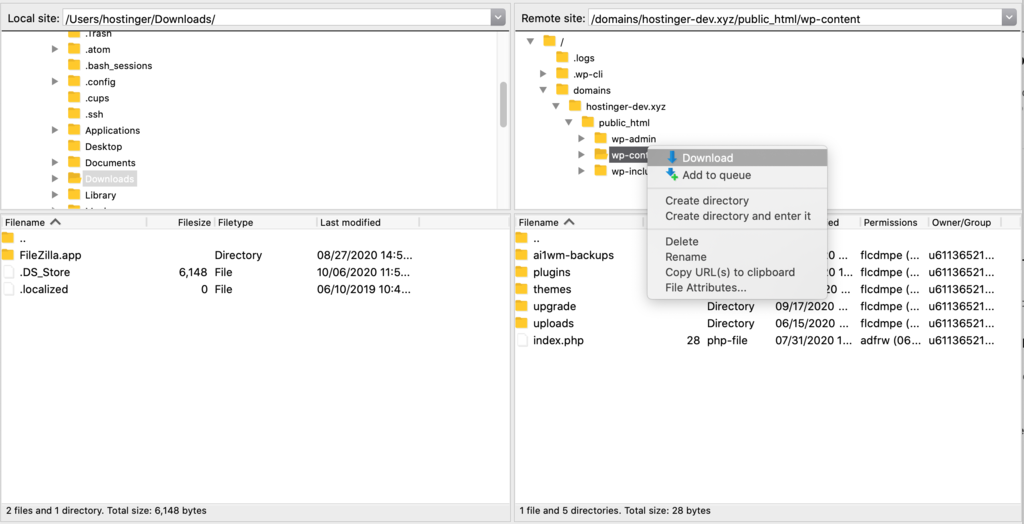1024x524 pixels.
Task: Click the wp-admin folder icon in remote tree
Action: 600,138
